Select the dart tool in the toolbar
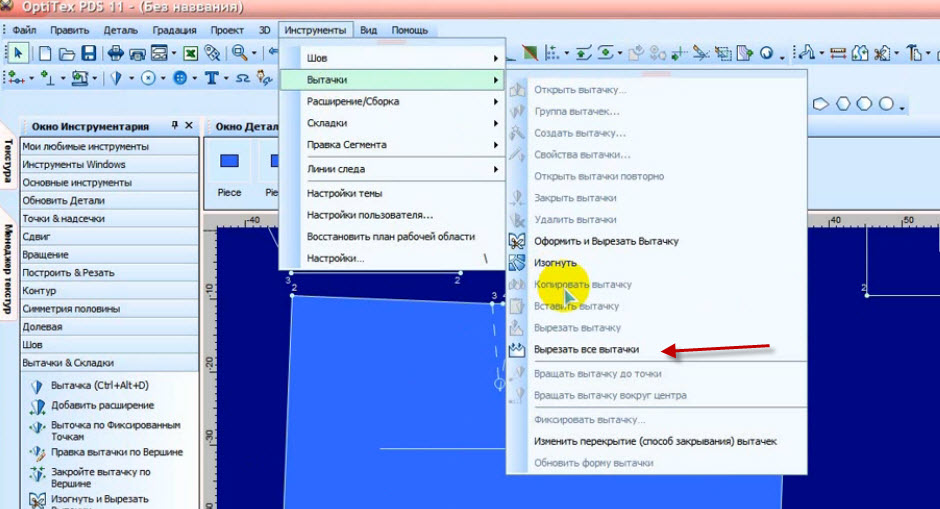Viewport: 940px width, 509px height. coord(116,78)
